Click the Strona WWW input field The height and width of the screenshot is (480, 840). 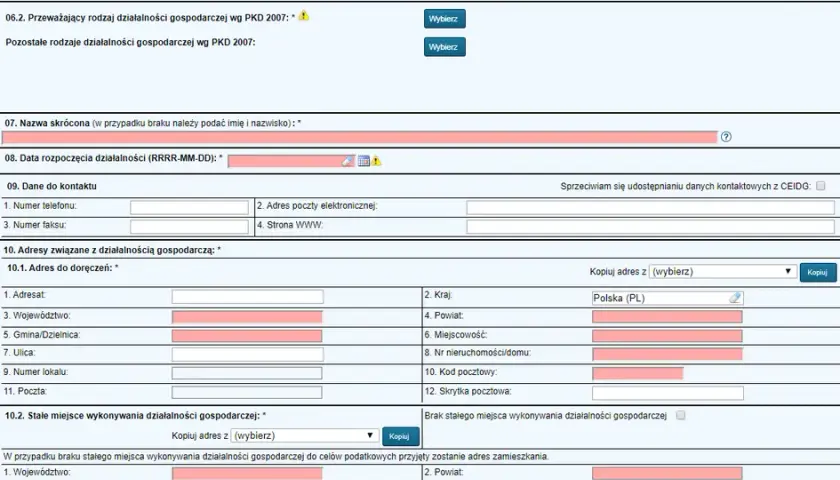click(650, 227)
